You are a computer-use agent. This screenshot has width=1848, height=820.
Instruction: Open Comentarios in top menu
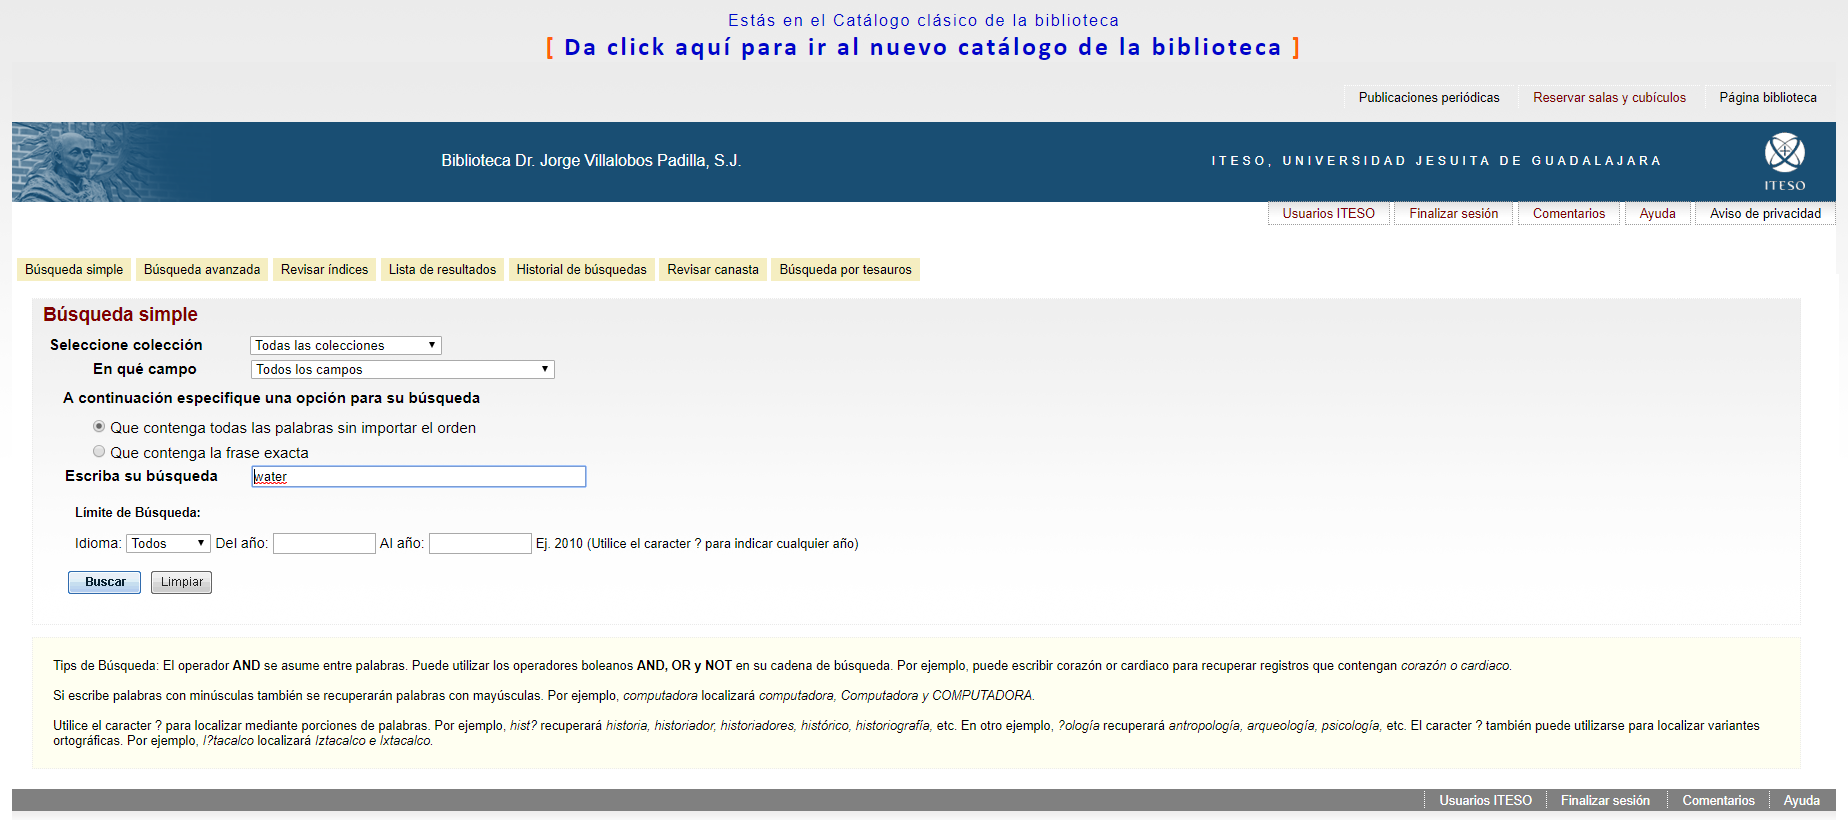point(1568,213)
